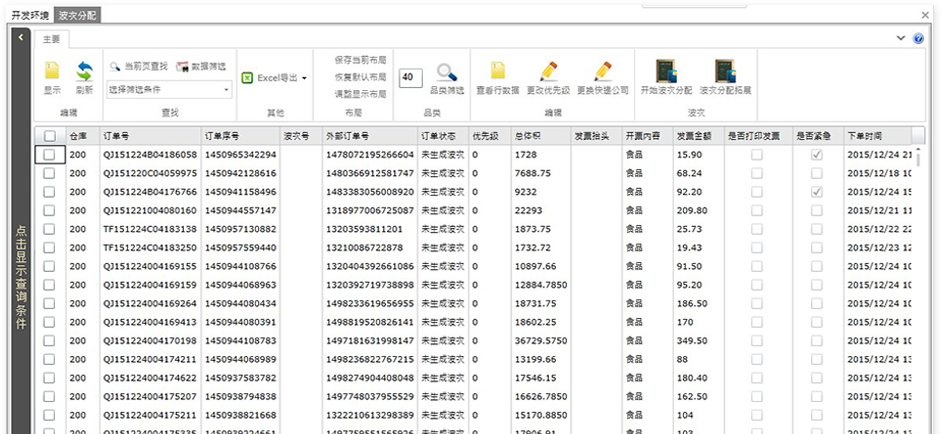
Task: Click the 总体积 column header
Action: click(540, 136)
